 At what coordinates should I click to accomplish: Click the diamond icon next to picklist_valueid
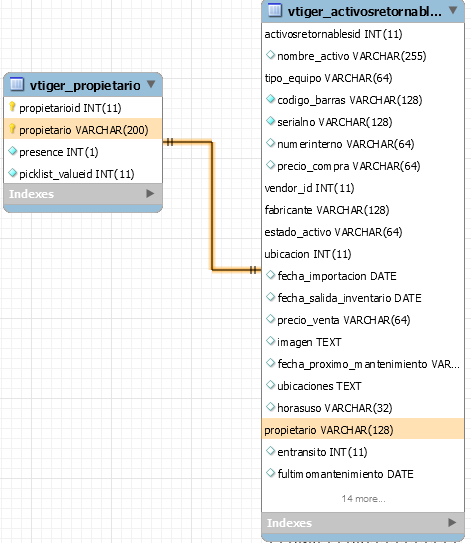(x=12, y=173)
